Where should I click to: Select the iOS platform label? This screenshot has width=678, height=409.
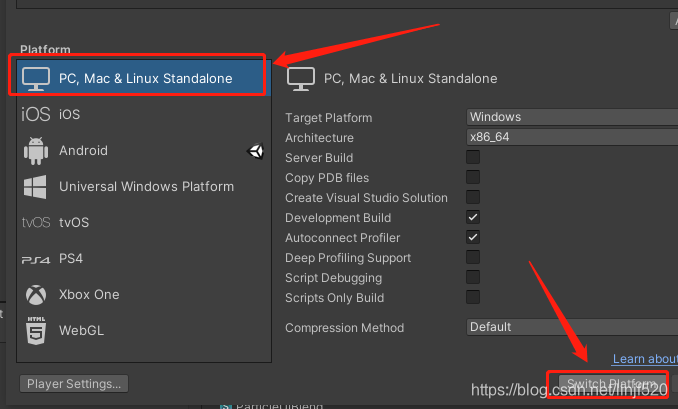(x=70, y=114)
